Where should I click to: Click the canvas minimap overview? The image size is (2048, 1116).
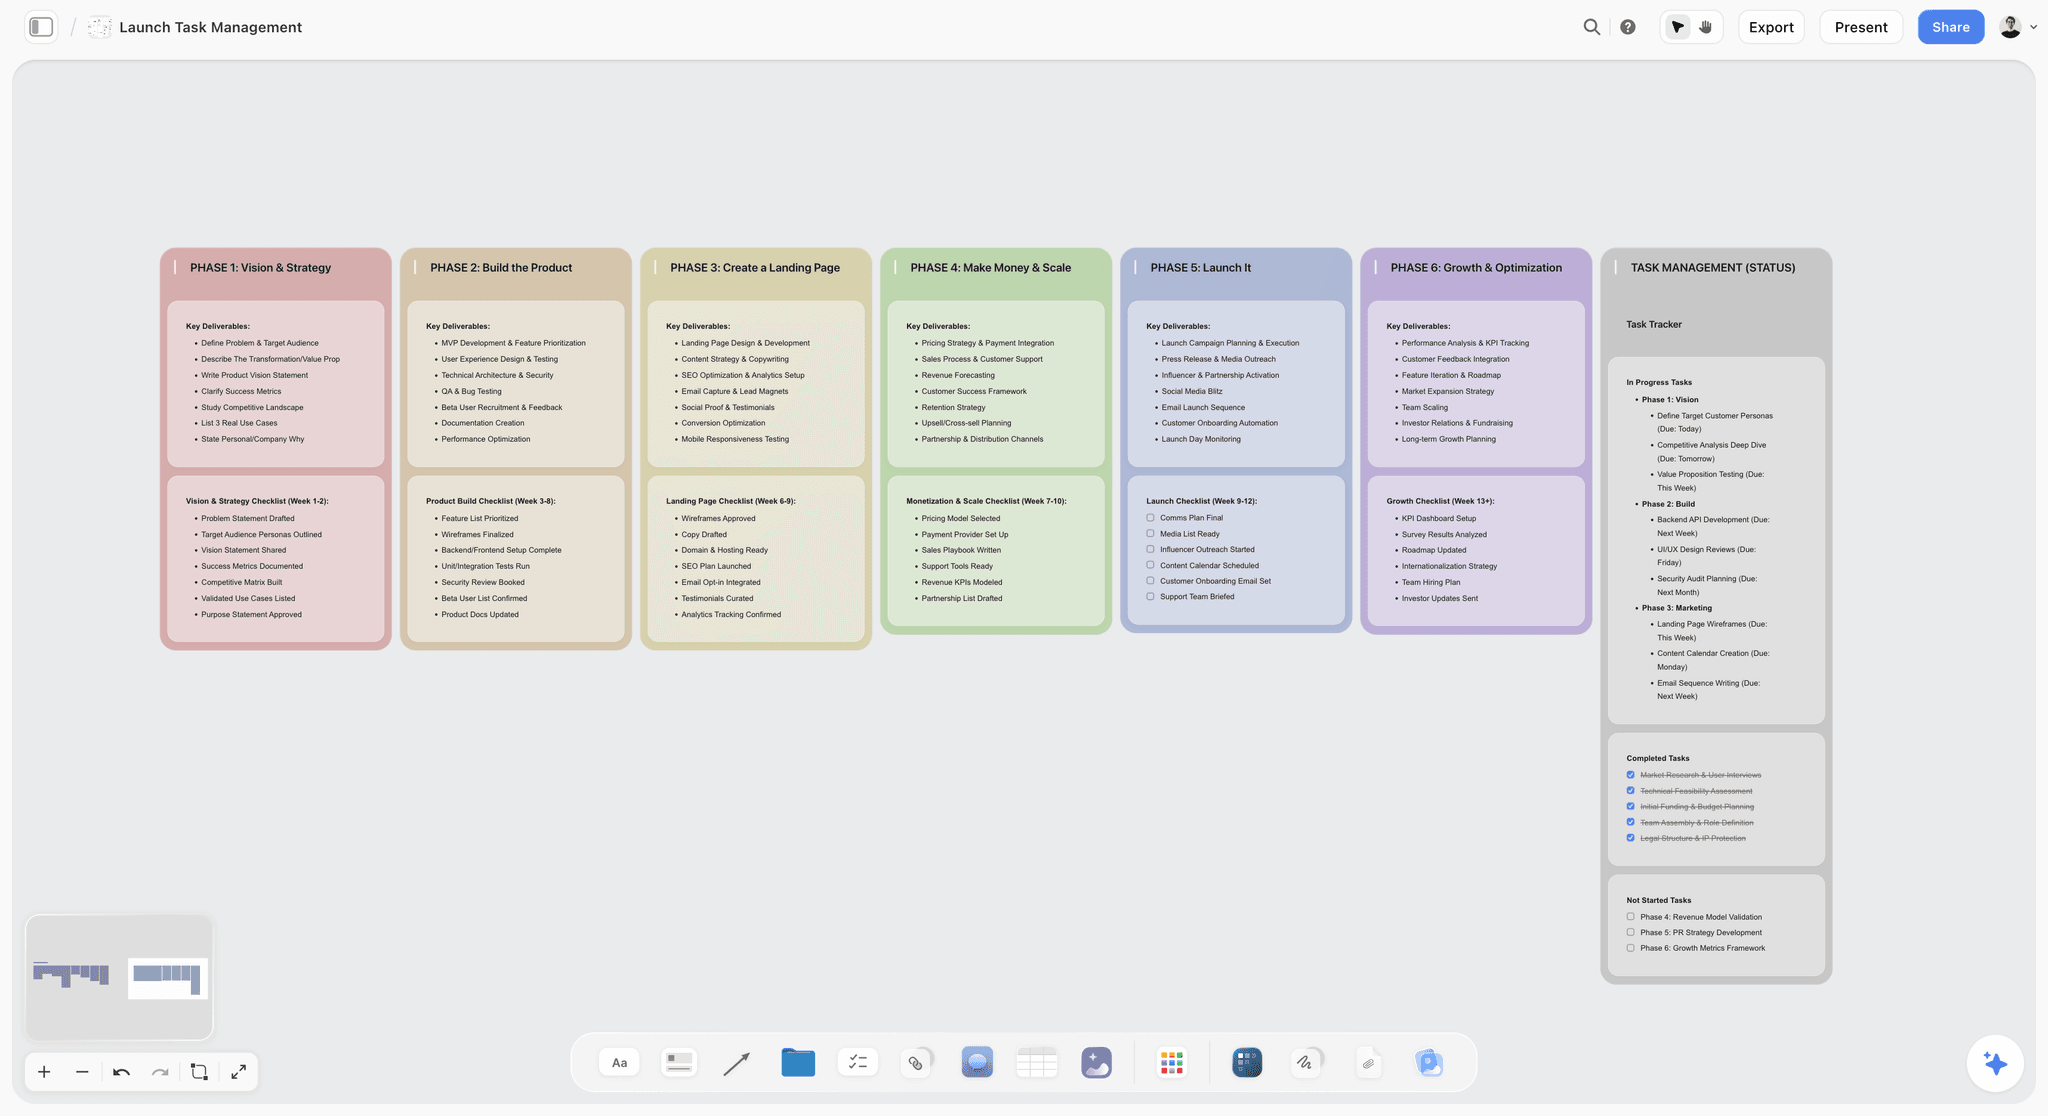(x=119, y=977)
